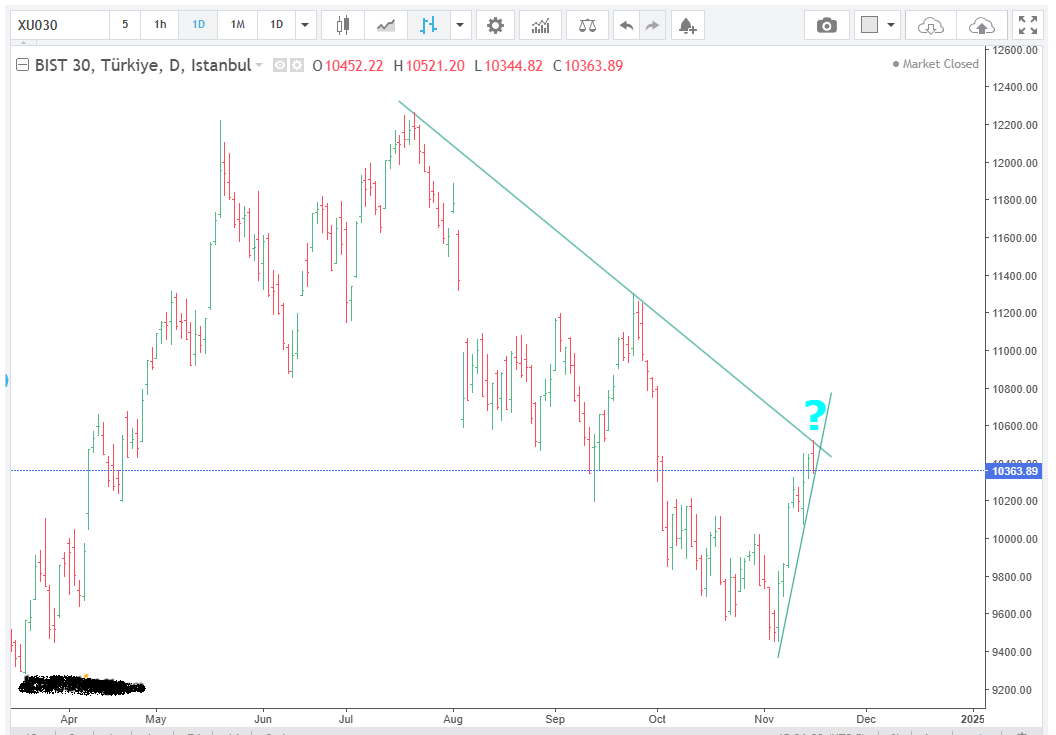Select the 1M interval

pos(237,25)
